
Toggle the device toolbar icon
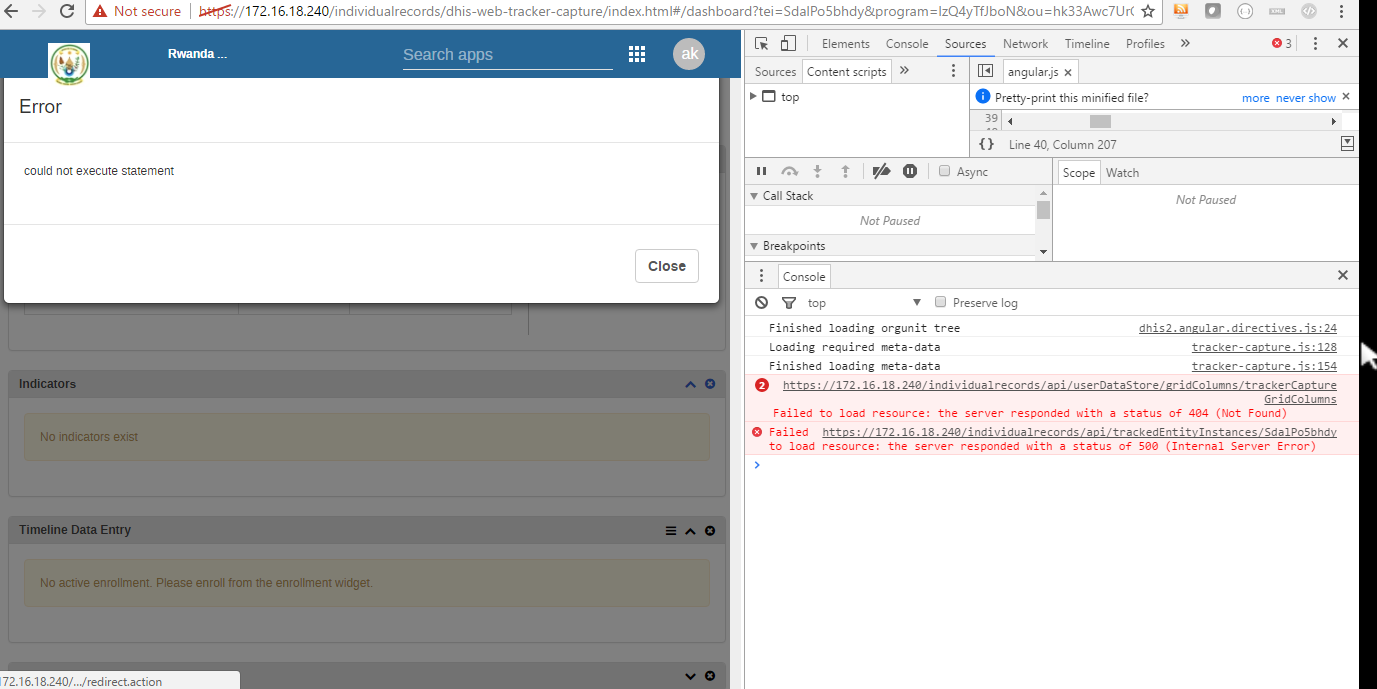tap(788, 44)
